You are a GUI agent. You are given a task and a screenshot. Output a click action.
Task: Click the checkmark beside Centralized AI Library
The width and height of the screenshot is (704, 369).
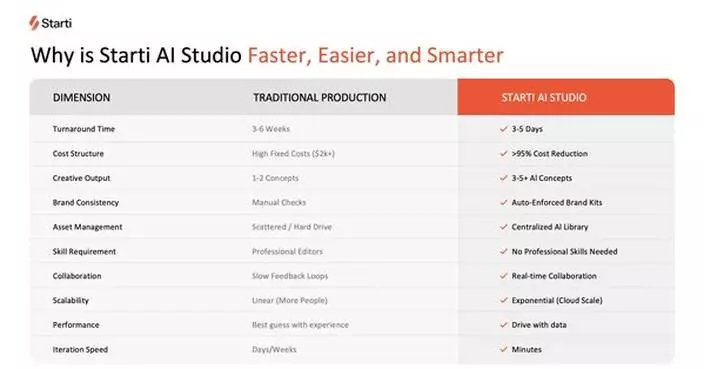pyautogui.click(x=503, y=227)
